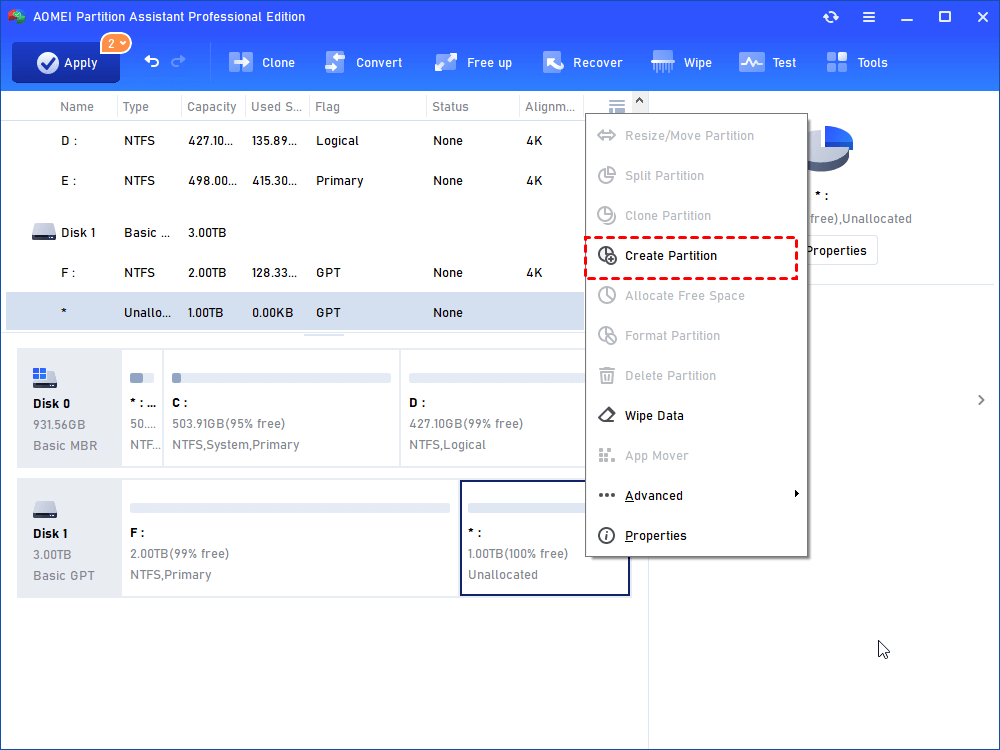The image size is (1000, 750).
Task: Open the Free up tool
Action: pyautogui.click(x=473, y=62)
